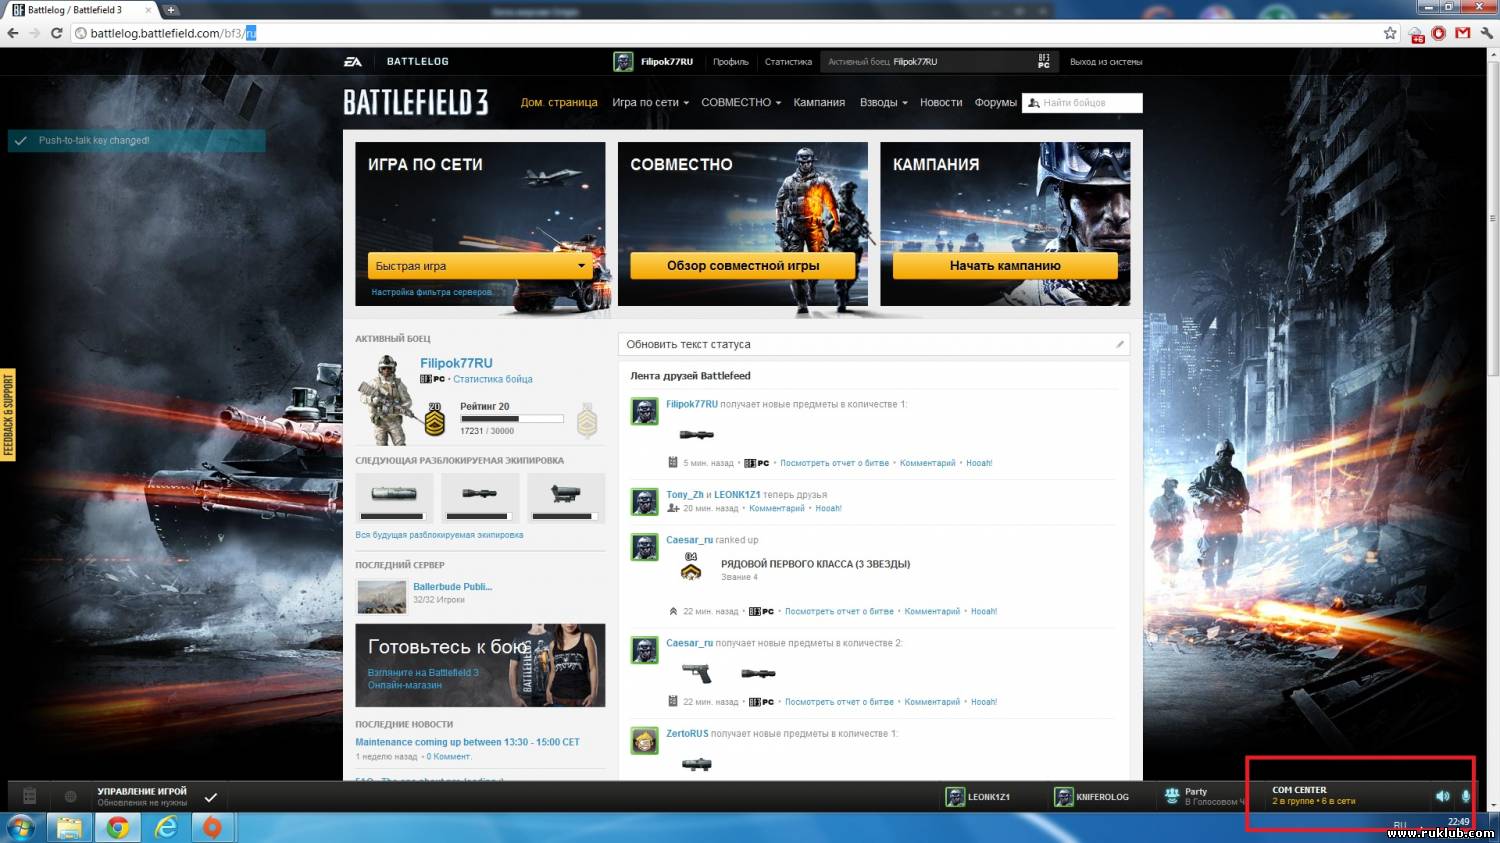1500x843 pixels.
Task: Go to Дом. страница tab
Action: tap(559, 102)
